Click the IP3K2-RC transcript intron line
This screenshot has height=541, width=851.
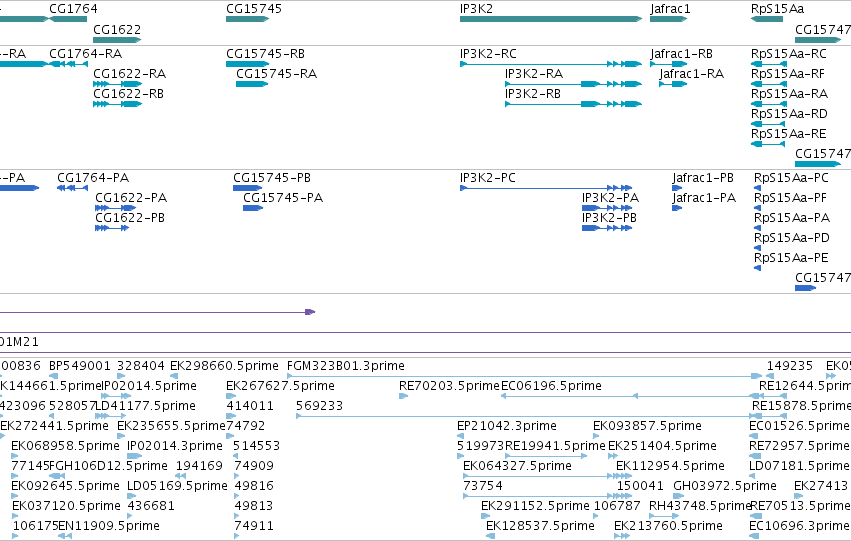click(x=537, y=64)
